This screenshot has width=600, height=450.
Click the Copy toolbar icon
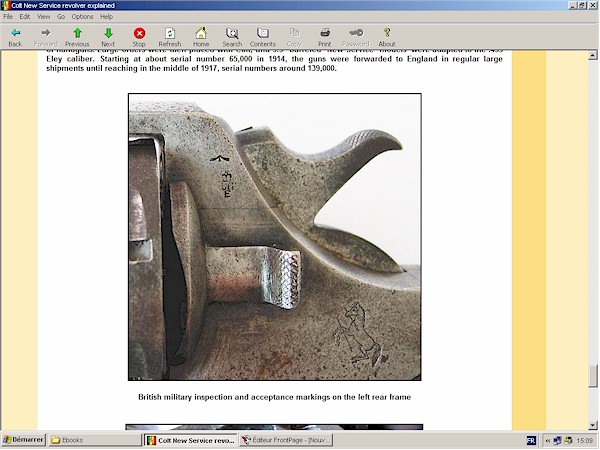[x=294, y=33]
